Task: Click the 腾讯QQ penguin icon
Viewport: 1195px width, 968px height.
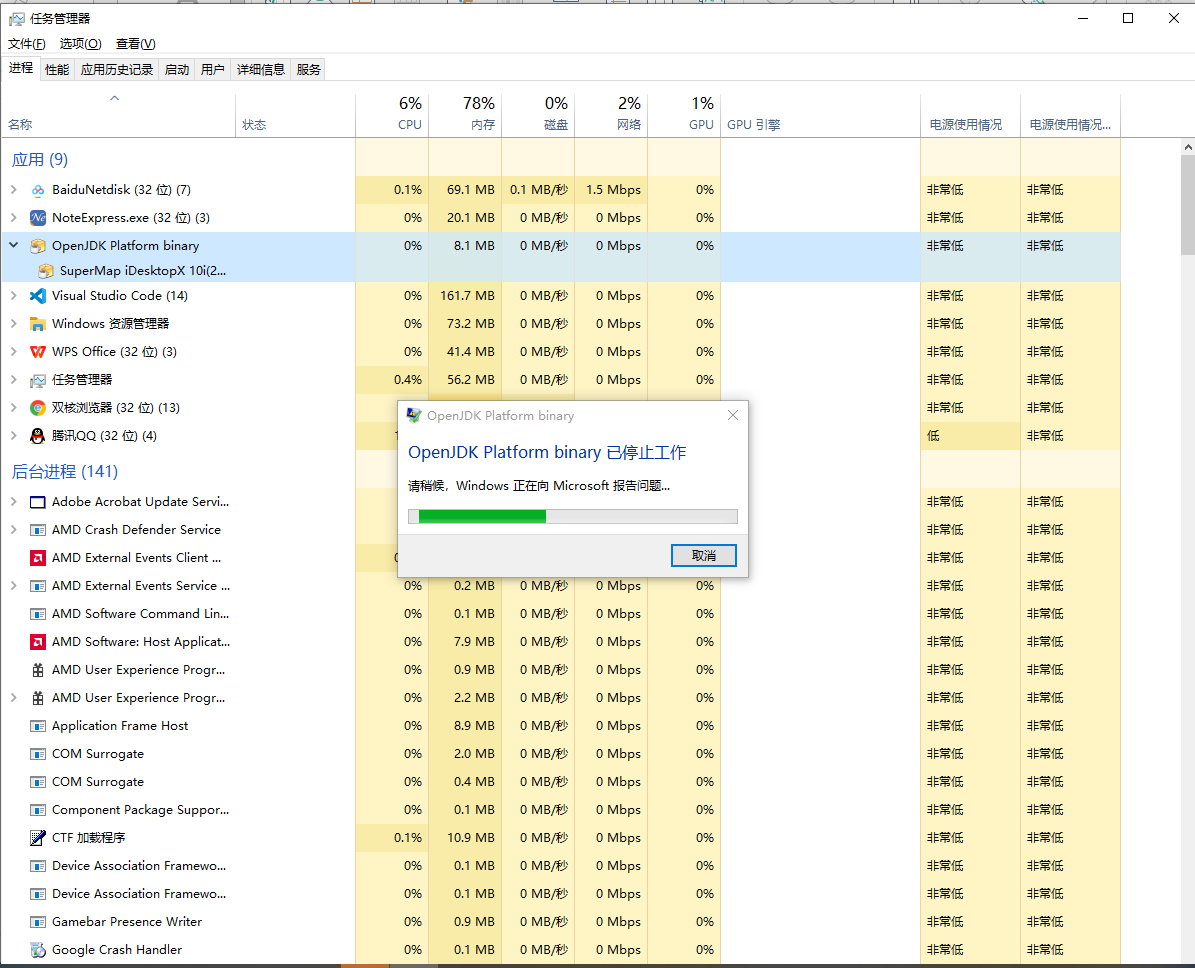Action: click(x=37, y=436)
